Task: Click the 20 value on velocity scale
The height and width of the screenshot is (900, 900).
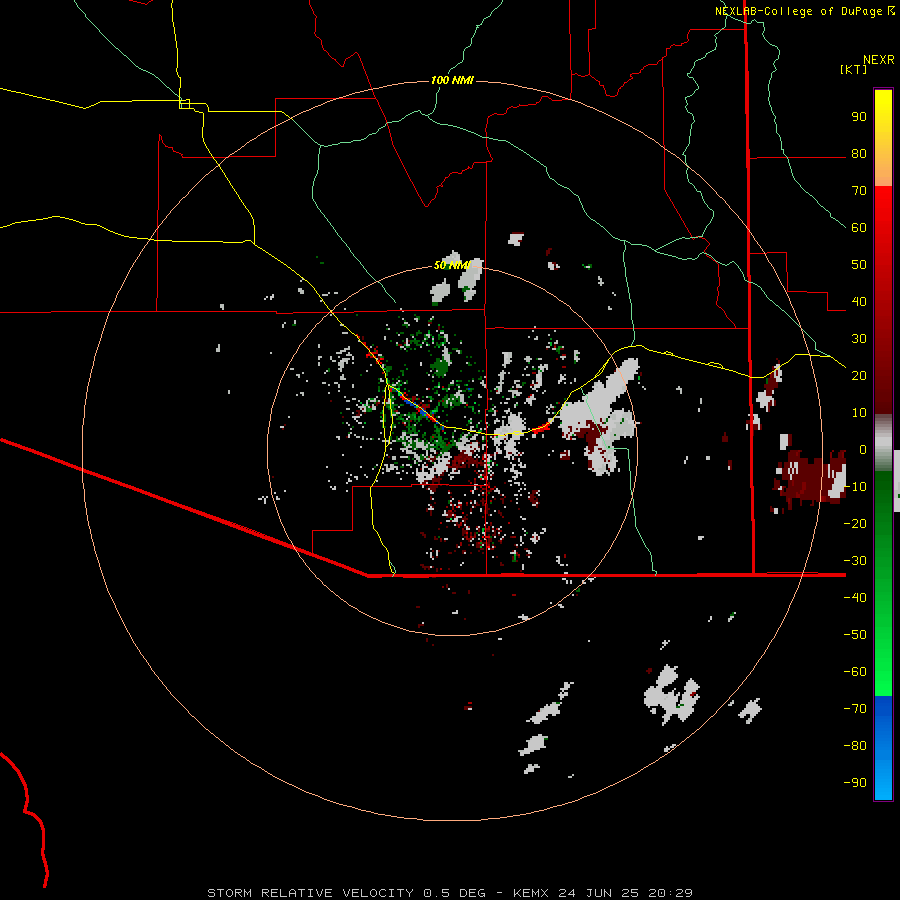Action: coord(859,375)
